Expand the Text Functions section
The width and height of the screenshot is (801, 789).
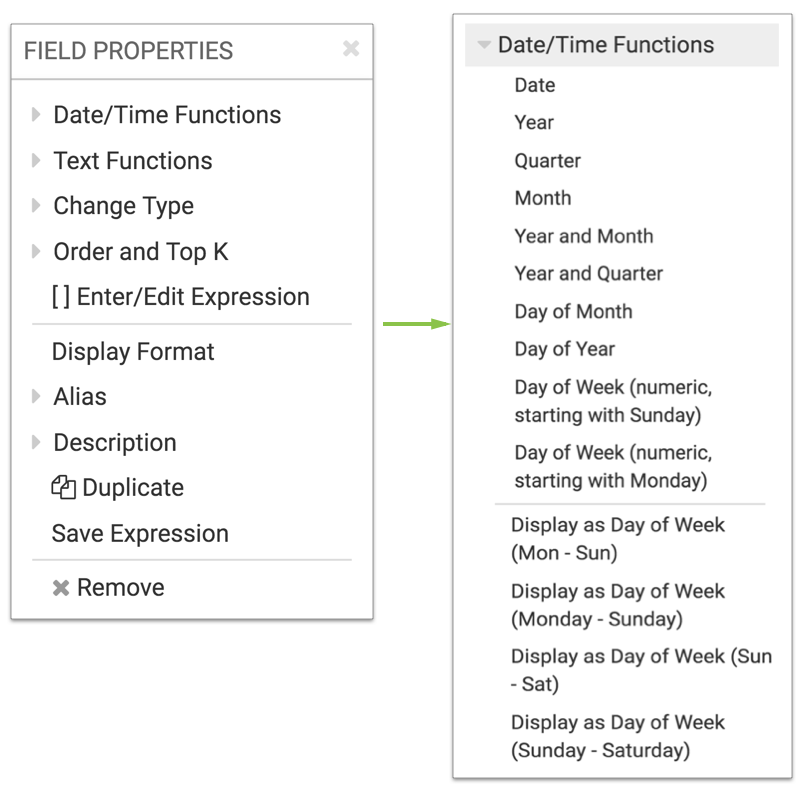37,161
